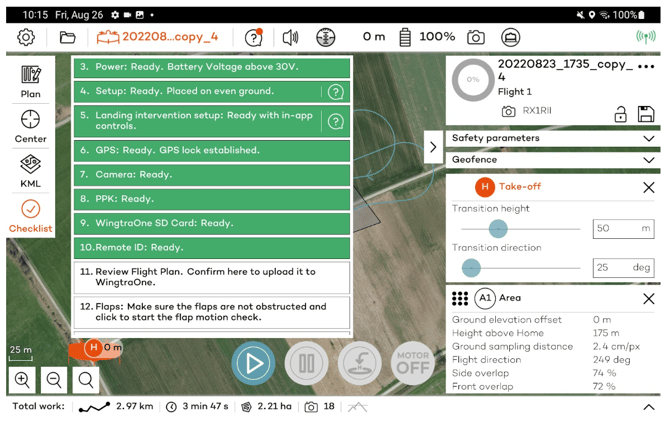Image resolution: width=670 pixels, height=423 pixels.
Task: Open three-dots menu for flight plan
Action: click(x=646, y=67)
